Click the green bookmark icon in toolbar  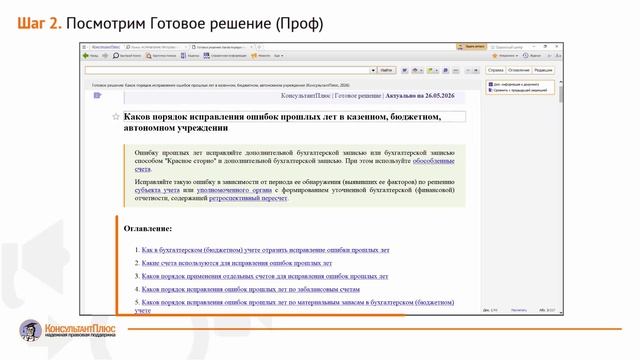430,70
